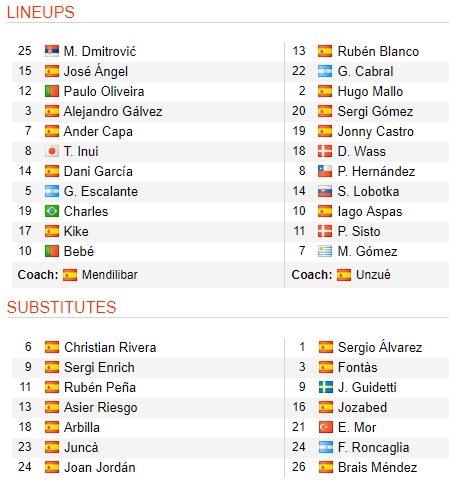Click the Argentine flag beside F. Roncaglia
This screenshot has height=480, width=449.
point(326,447)
